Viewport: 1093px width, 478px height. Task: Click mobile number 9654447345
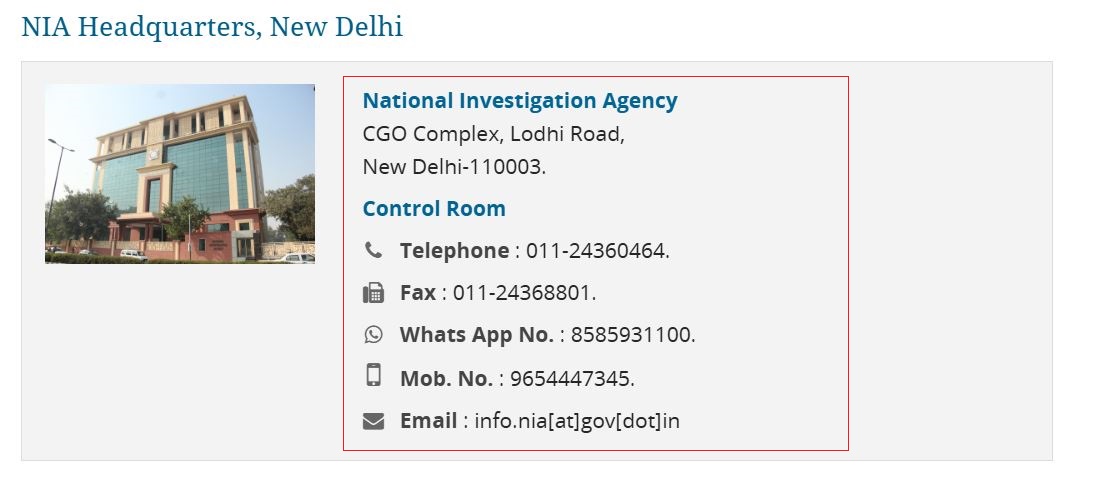click(x=572, y=379)
